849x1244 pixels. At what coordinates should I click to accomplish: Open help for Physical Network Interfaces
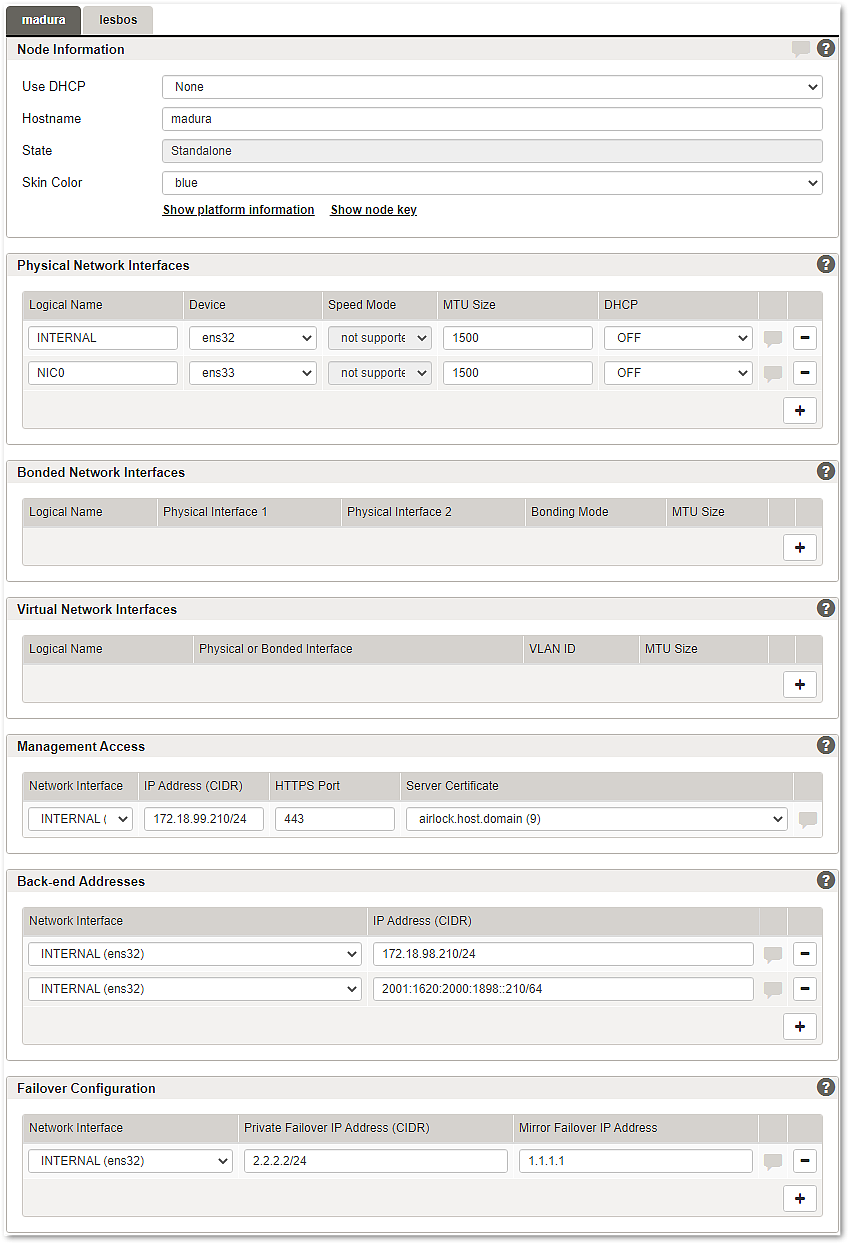click(826, 264)
